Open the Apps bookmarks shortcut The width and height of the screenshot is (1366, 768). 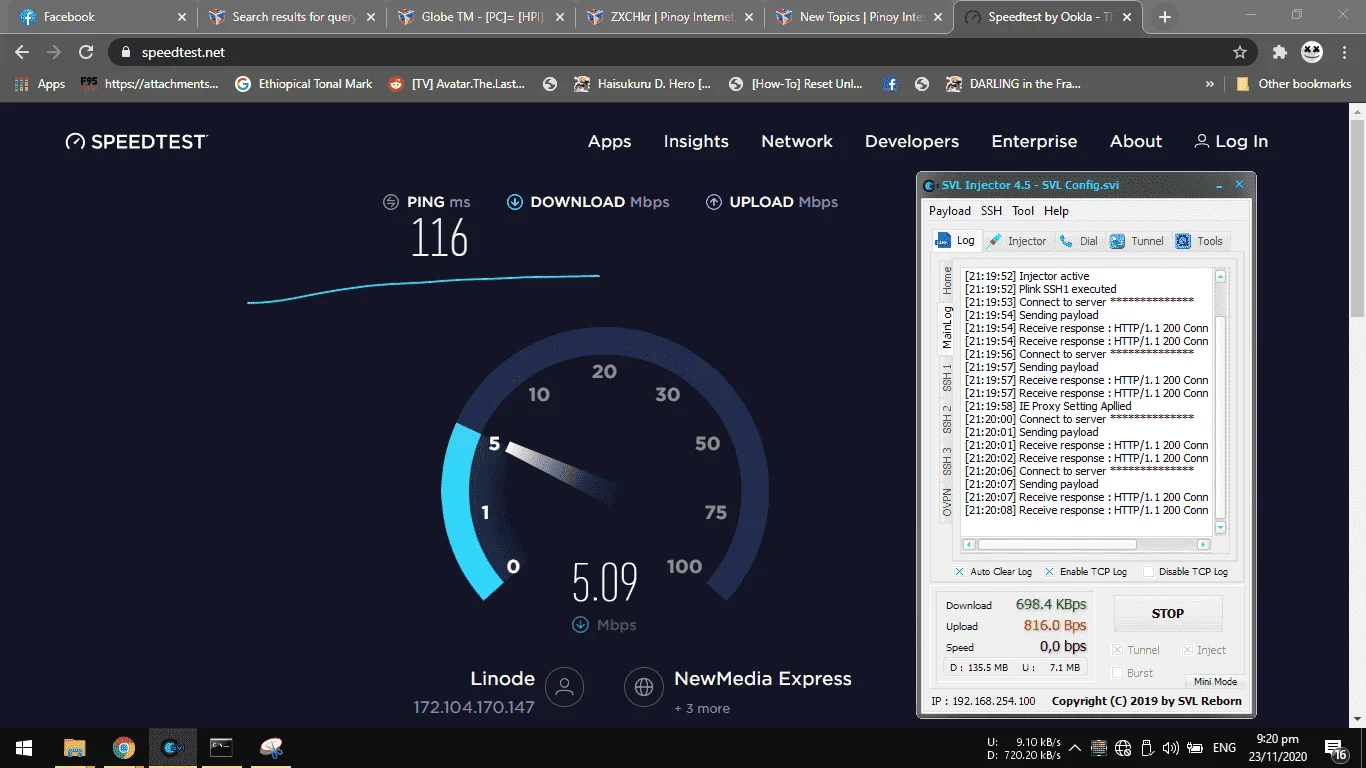coord(41,84)
